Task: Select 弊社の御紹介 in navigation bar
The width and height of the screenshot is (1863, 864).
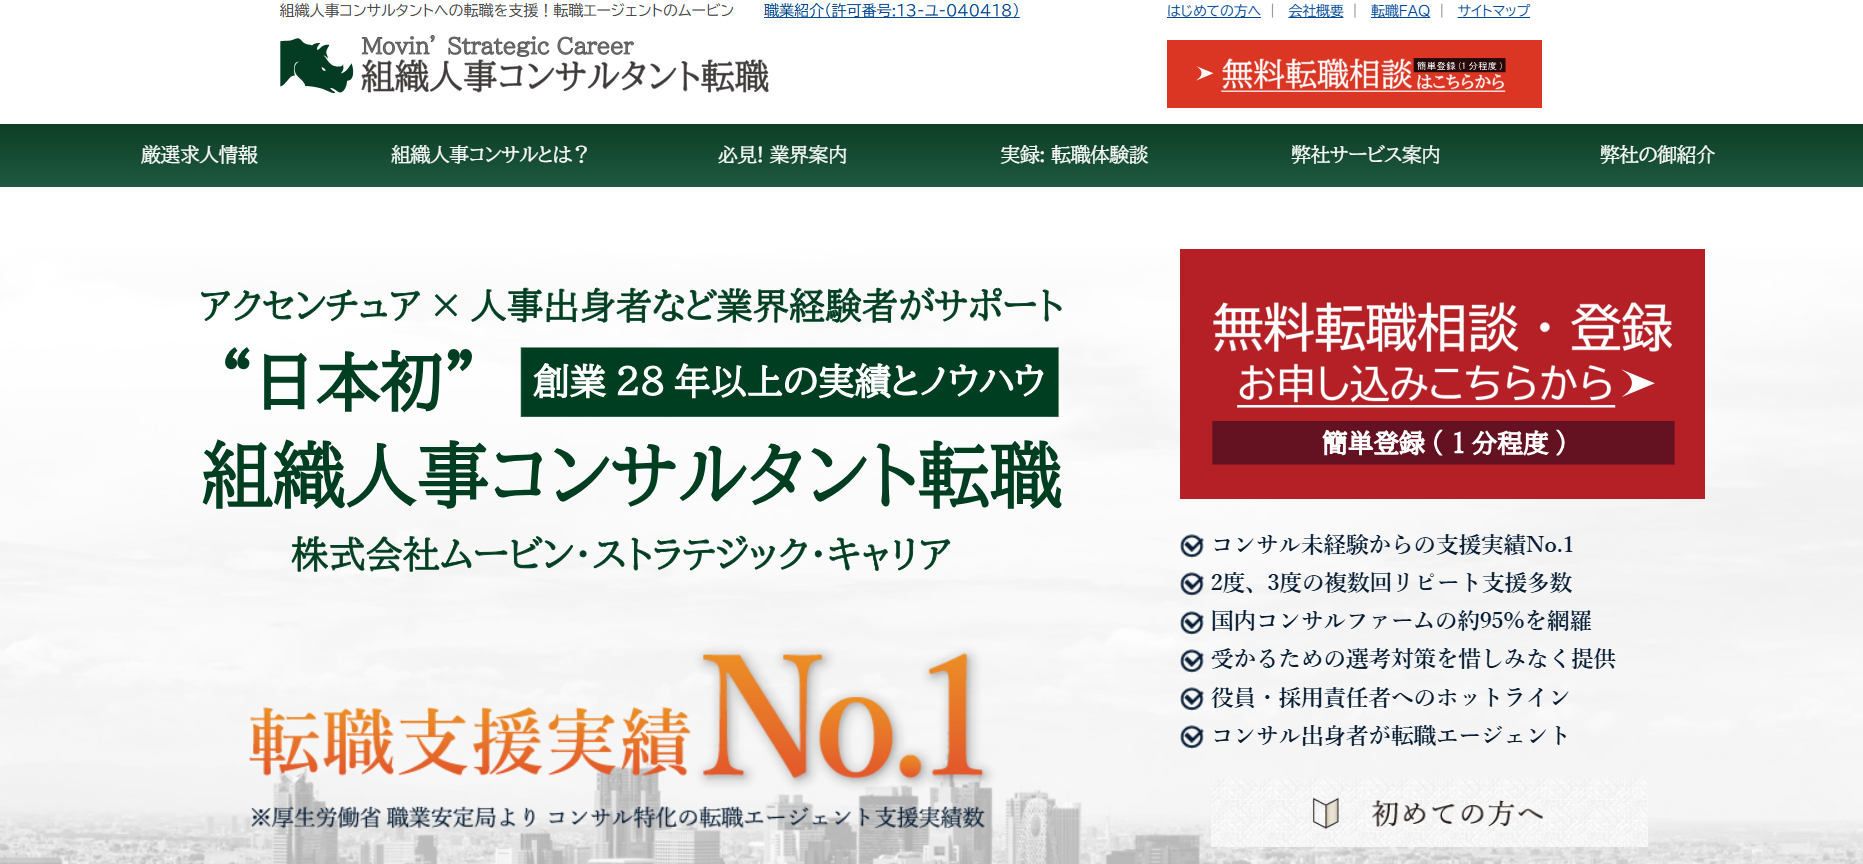Action: click(1657, 155)
